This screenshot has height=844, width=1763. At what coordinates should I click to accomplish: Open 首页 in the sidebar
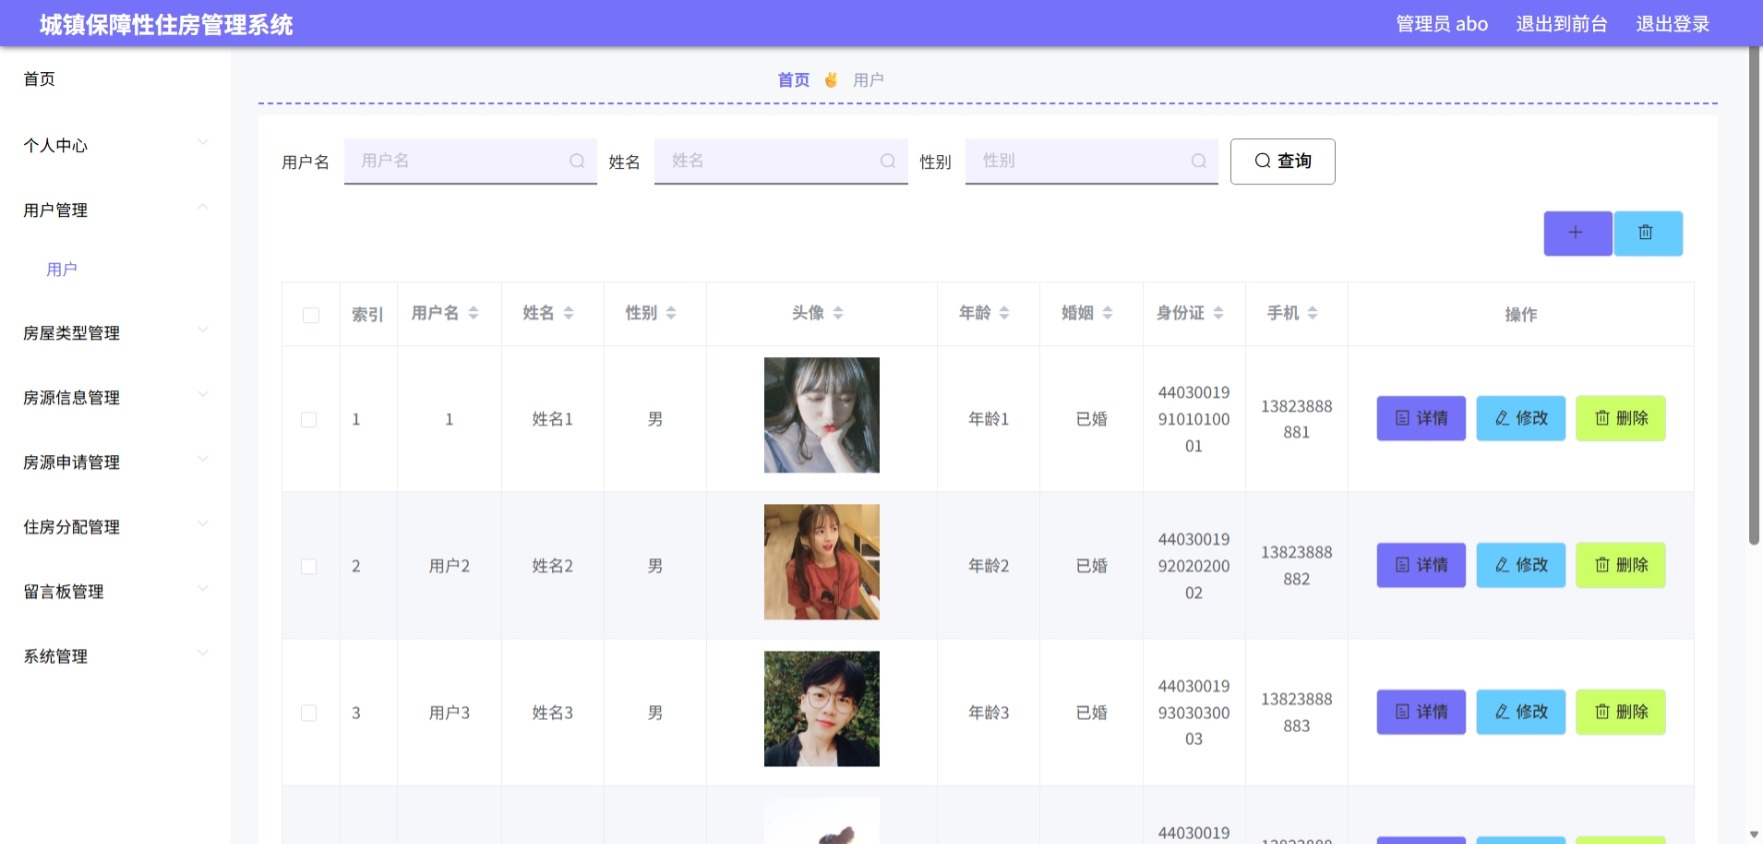pos(40,79)
